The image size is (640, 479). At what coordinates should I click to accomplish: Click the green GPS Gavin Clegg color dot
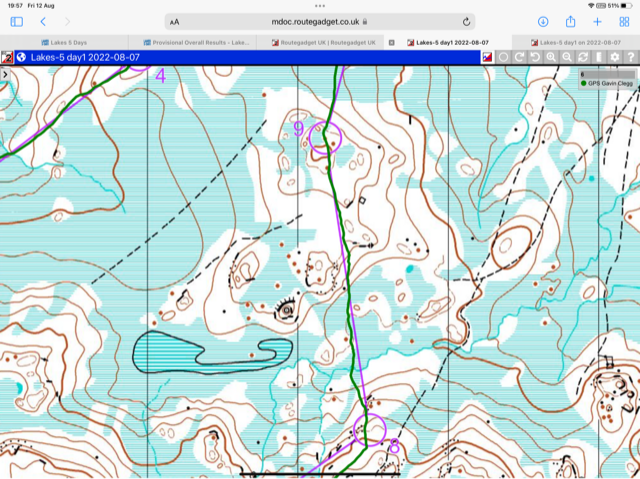(584, 84)
